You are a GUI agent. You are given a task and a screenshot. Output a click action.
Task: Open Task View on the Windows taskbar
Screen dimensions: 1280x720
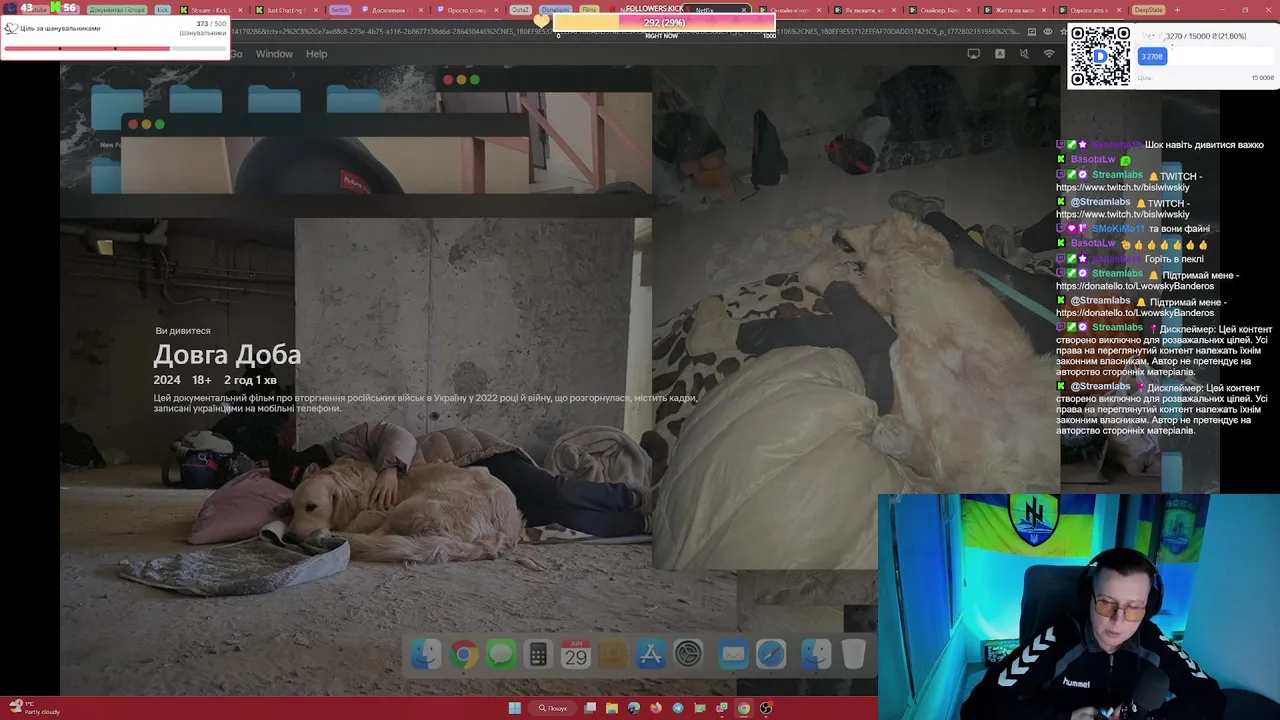tap(590, 708)
